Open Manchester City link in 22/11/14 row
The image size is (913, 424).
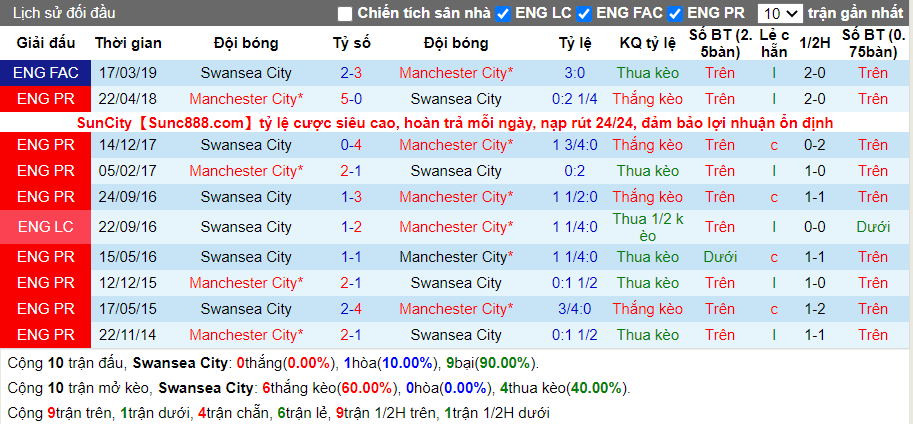pos(246,335)
